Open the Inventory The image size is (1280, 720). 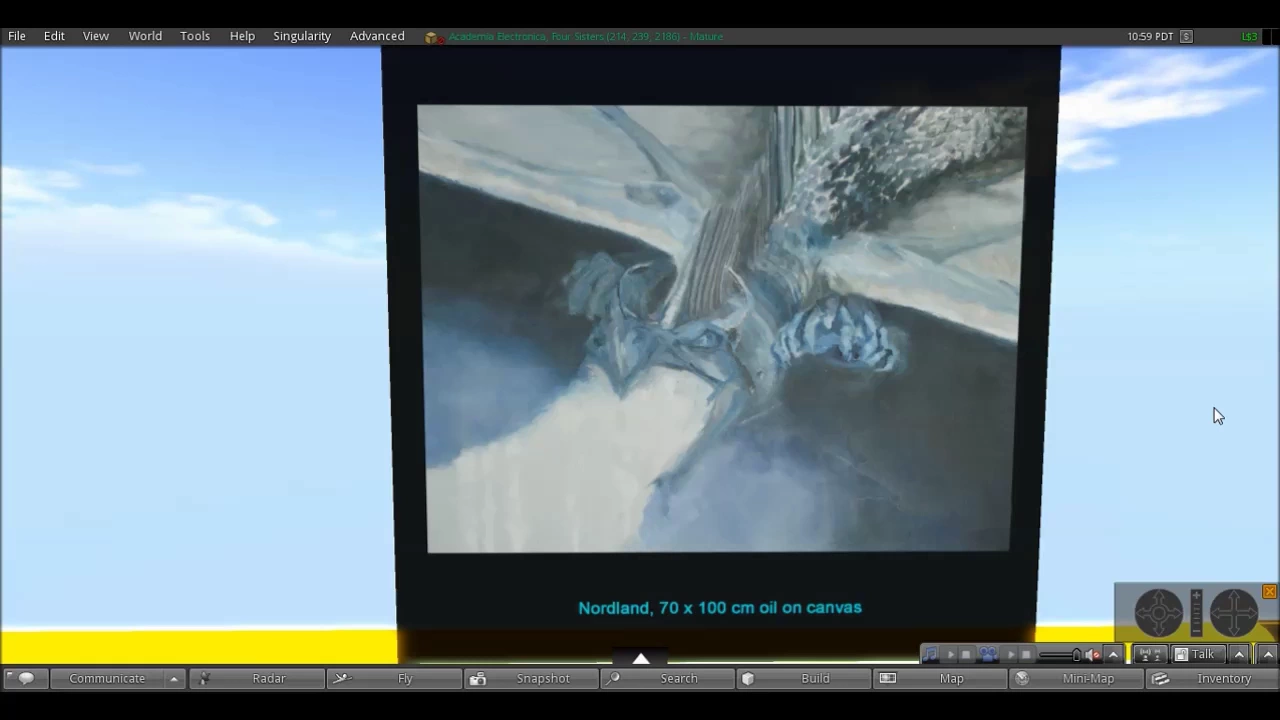(x=1213, y=678)
